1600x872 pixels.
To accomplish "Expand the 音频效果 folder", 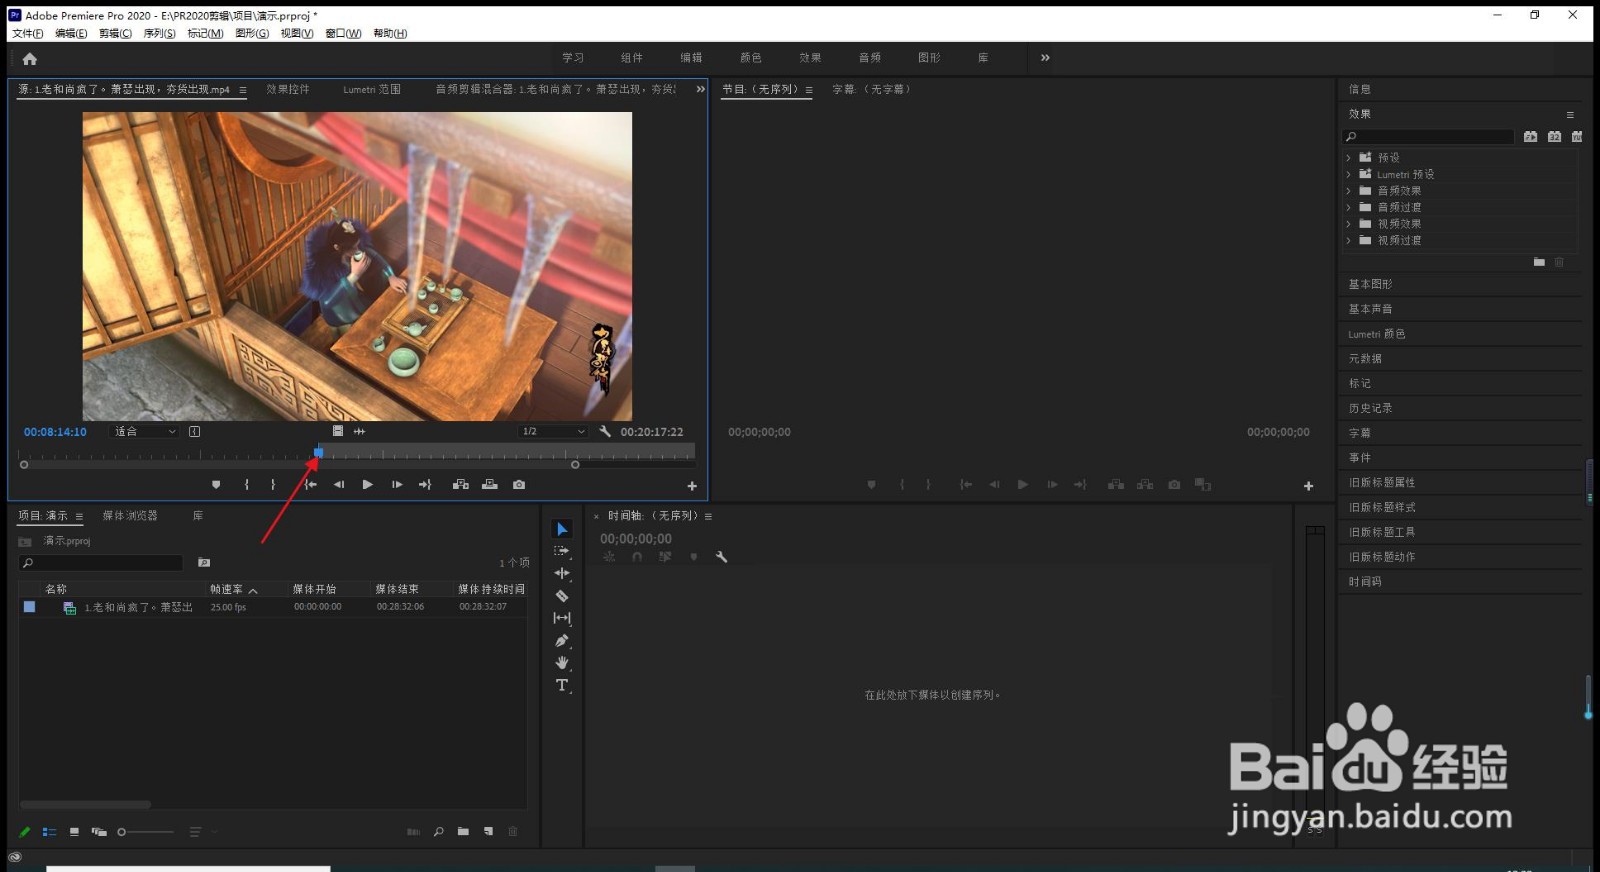I will pos(1348,191).
